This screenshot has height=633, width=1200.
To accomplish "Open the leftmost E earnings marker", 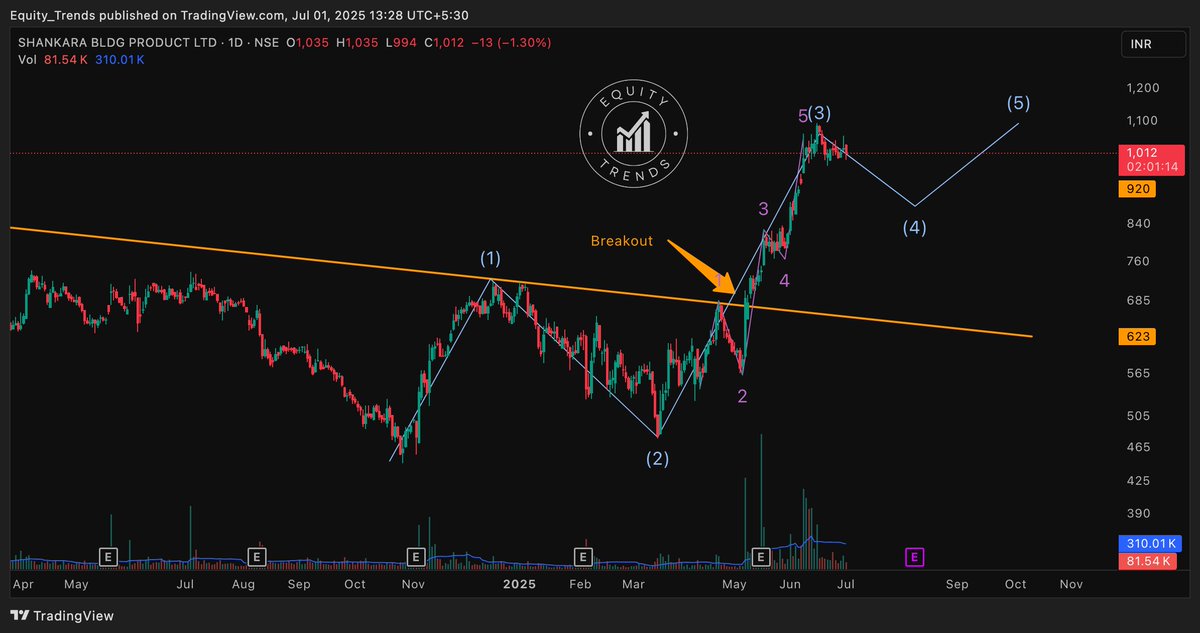I will click(x=108, y=555).
